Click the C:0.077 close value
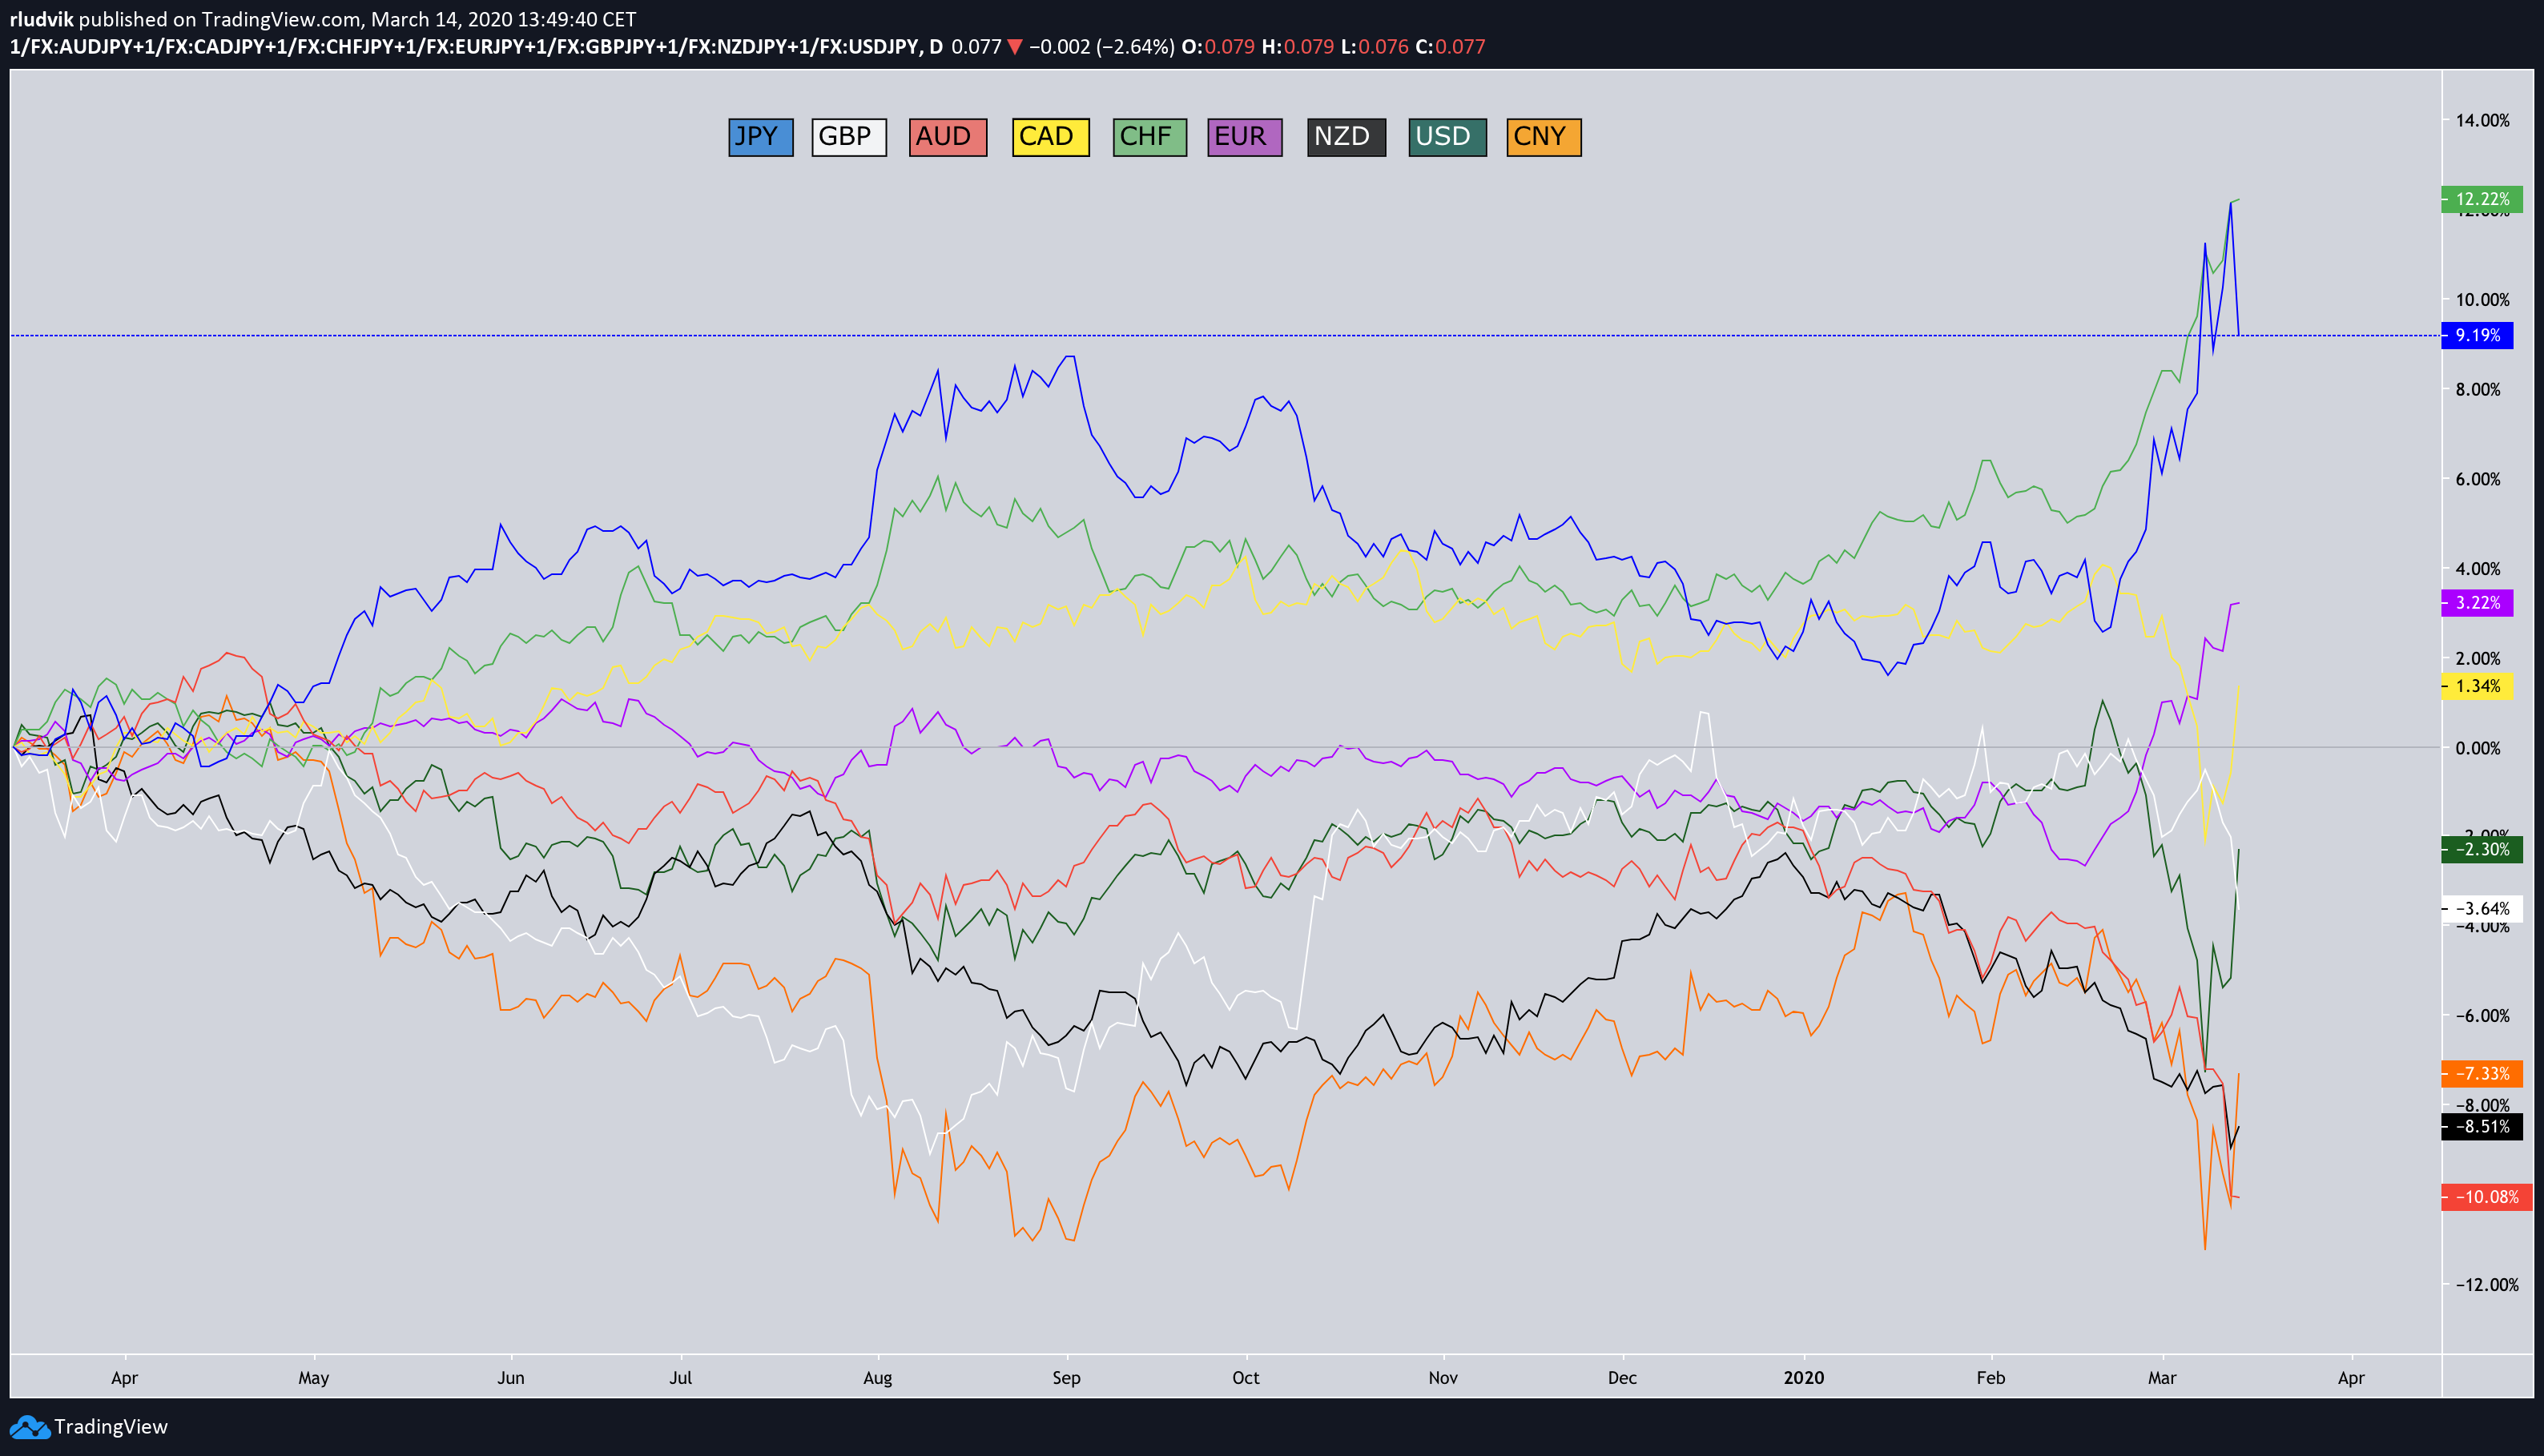2544x1456 pixels. tap(1450, 47)
